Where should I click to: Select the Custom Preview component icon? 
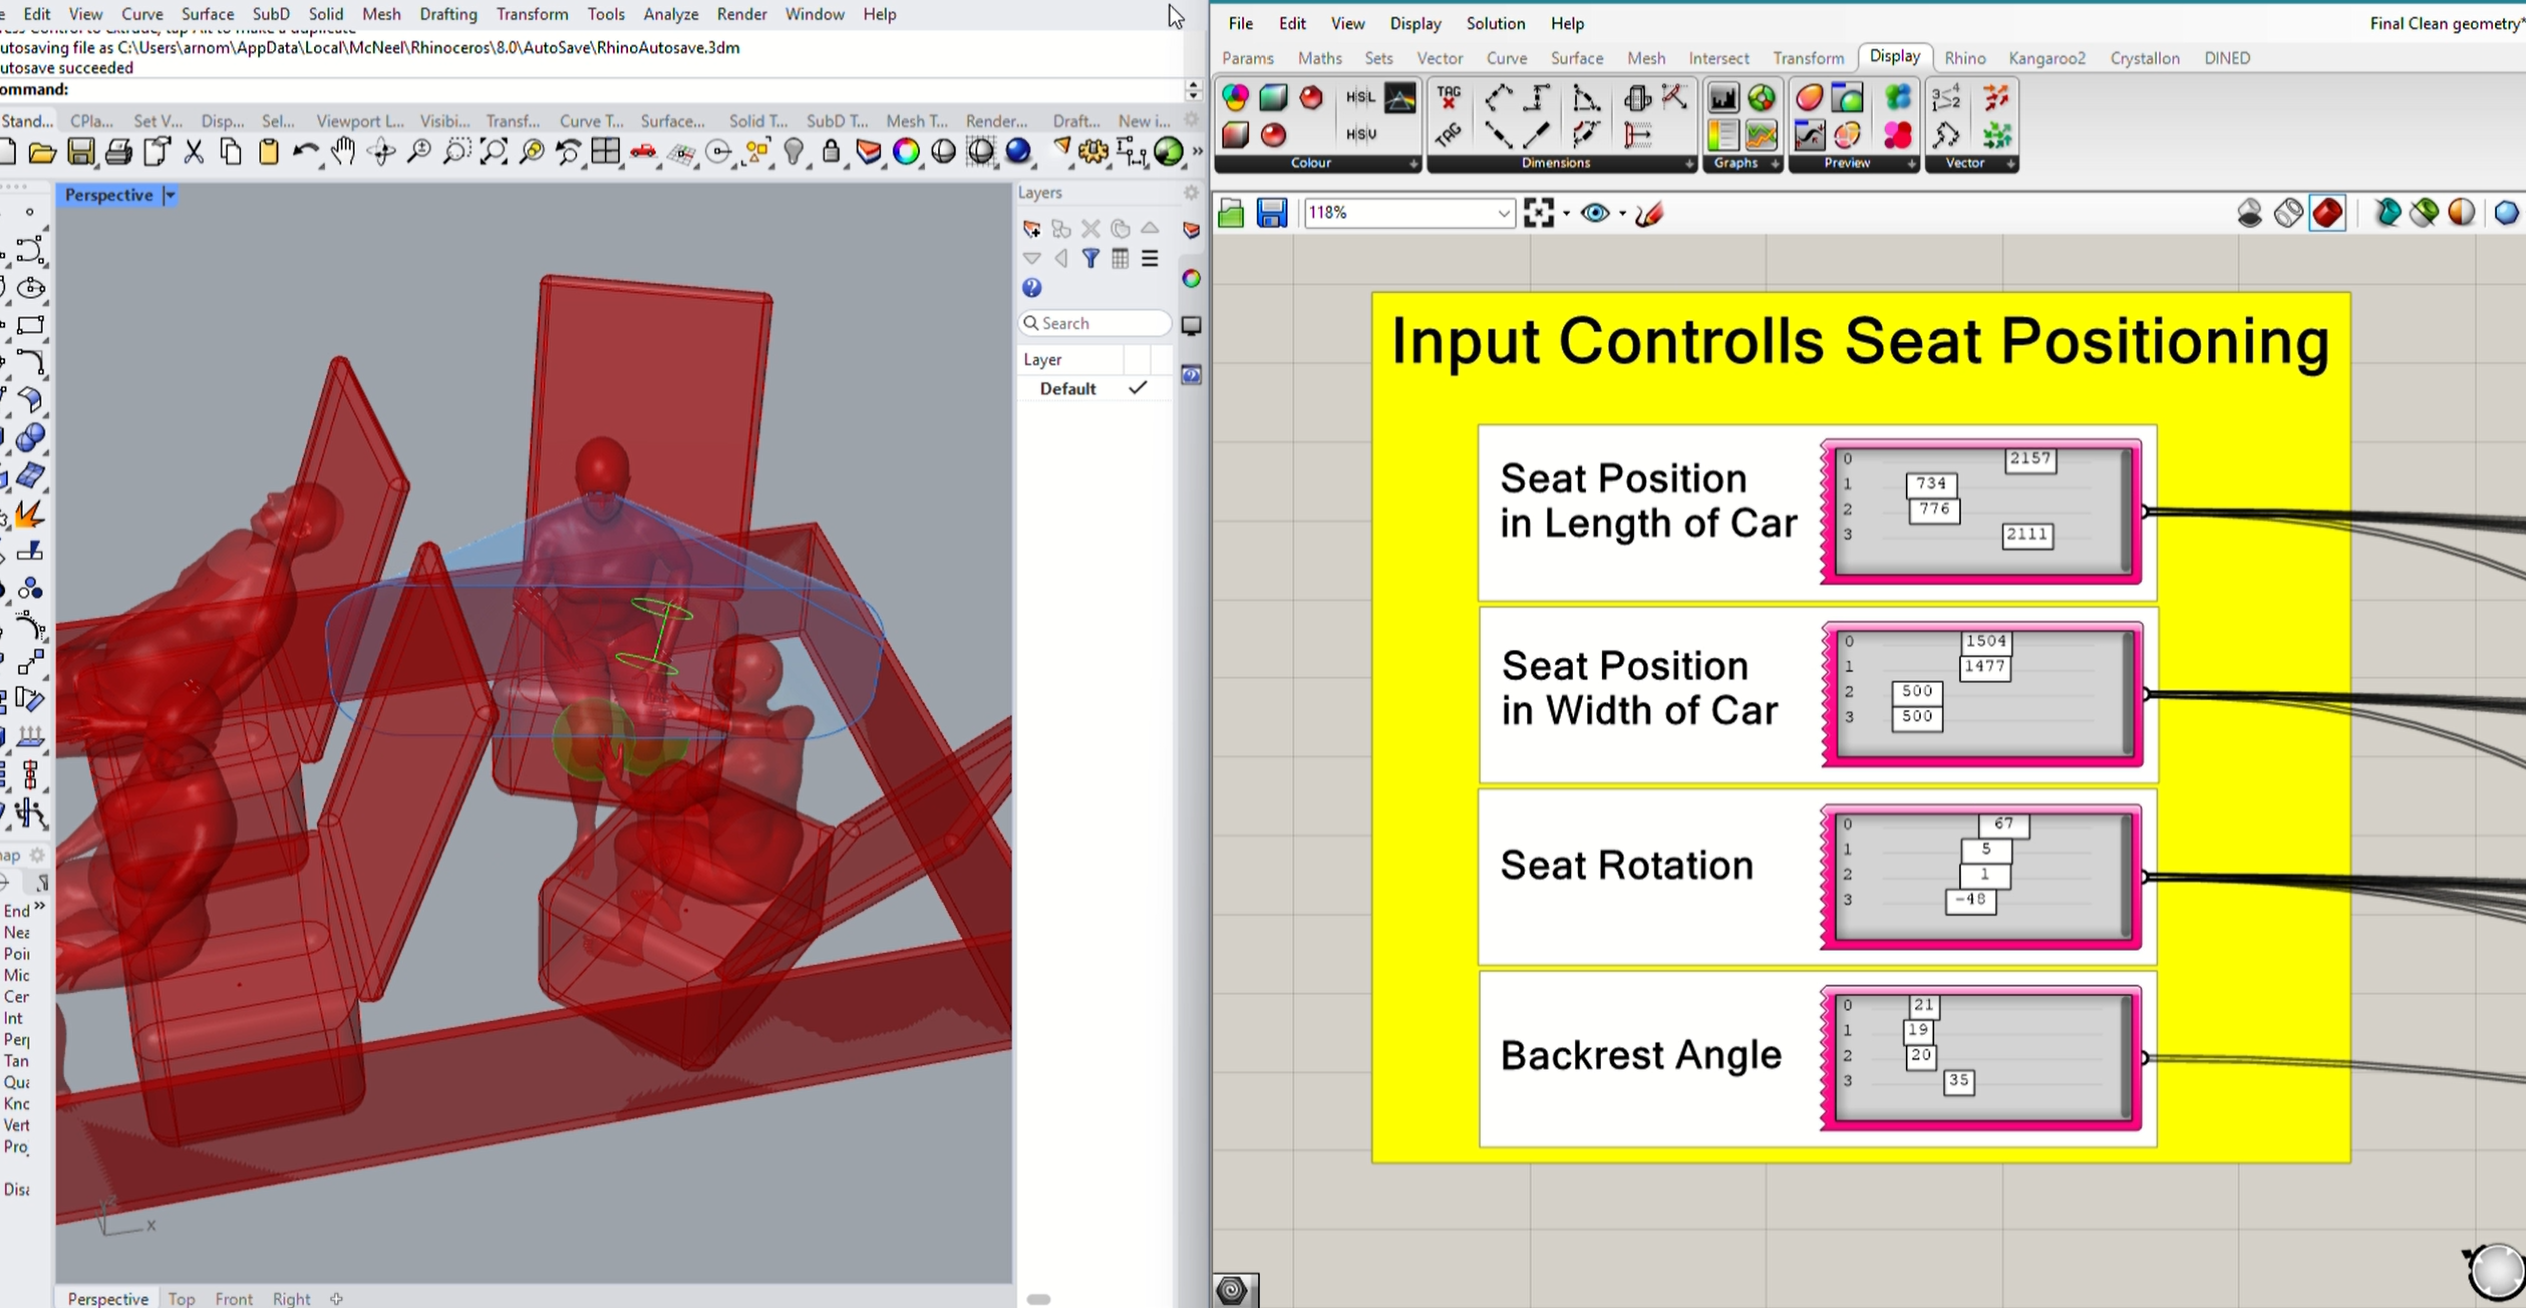coord(1809,97)
